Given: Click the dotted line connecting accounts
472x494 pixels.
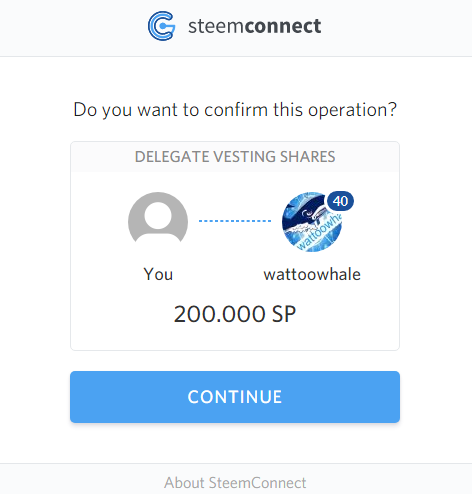Looking at the screenshot, I should [x=235, y=221].
